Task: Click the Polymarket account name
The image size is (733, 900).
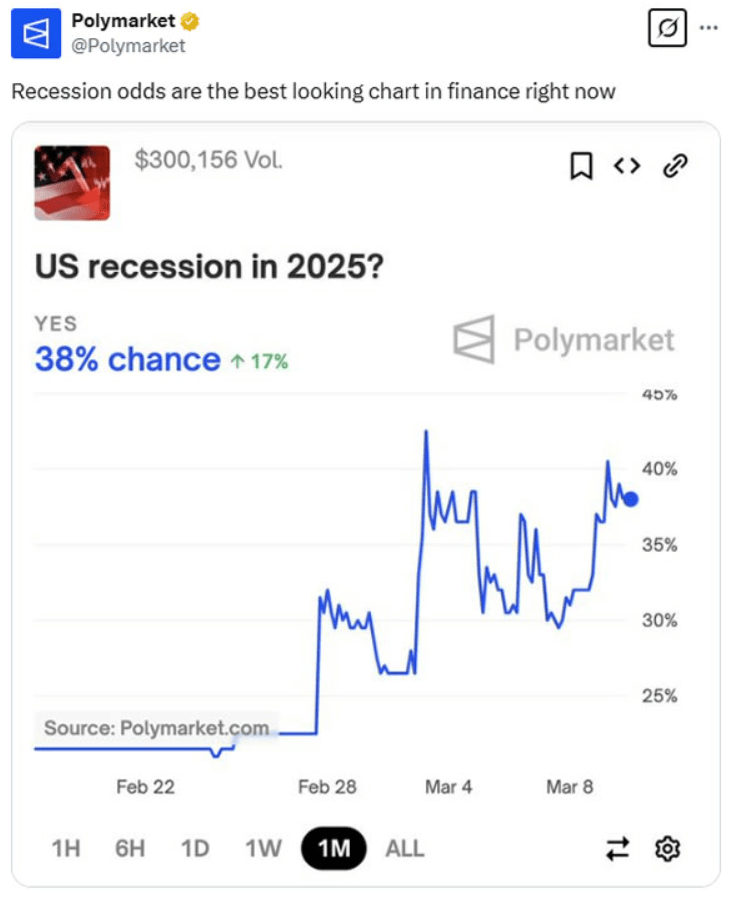Action: (x=123, y=21)
